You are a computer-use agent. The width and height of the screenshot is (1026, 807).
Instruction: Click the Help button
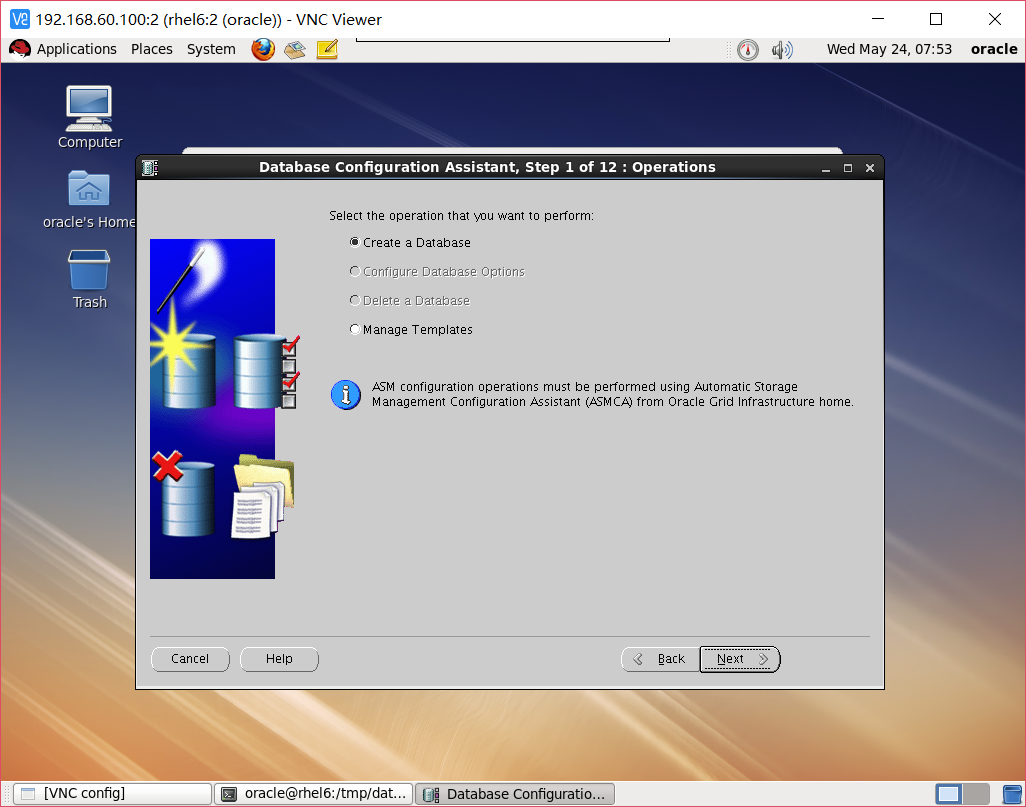279,659
